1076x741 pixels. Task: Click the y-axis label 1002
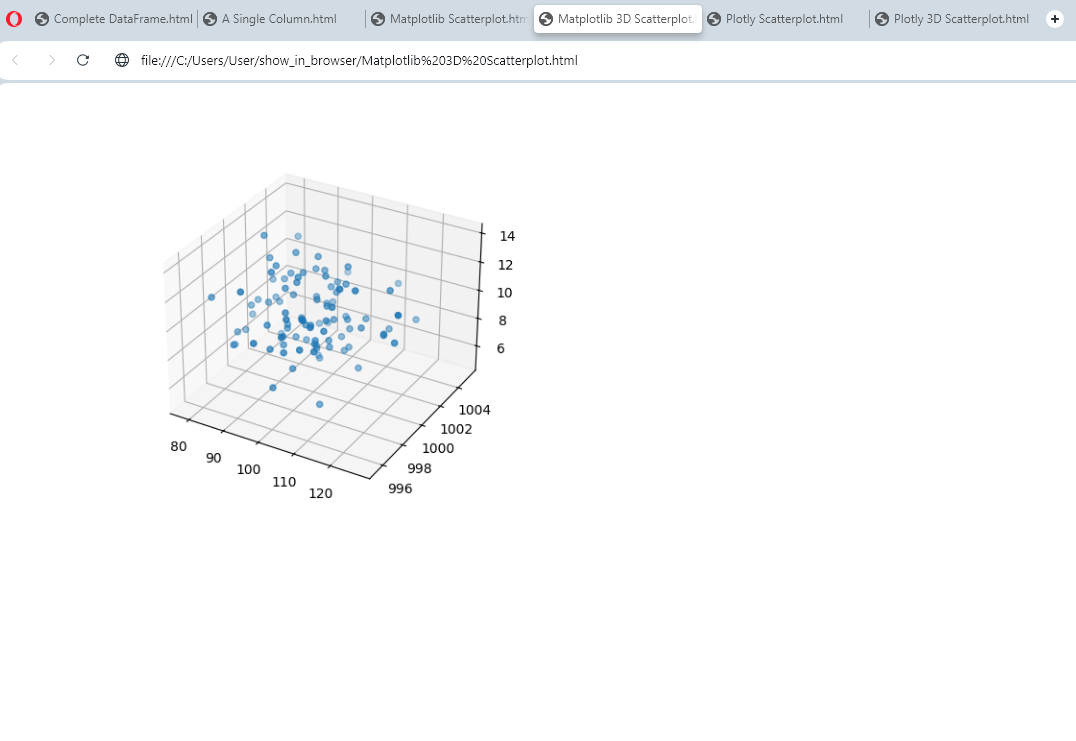[456, 430]
